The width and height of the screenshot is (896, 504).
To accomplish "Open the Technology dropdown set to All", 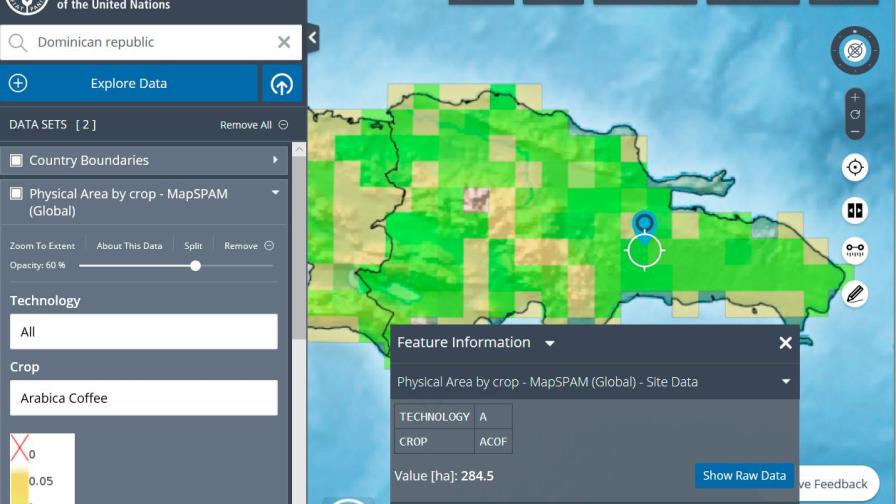I will [x=143, y=331].
